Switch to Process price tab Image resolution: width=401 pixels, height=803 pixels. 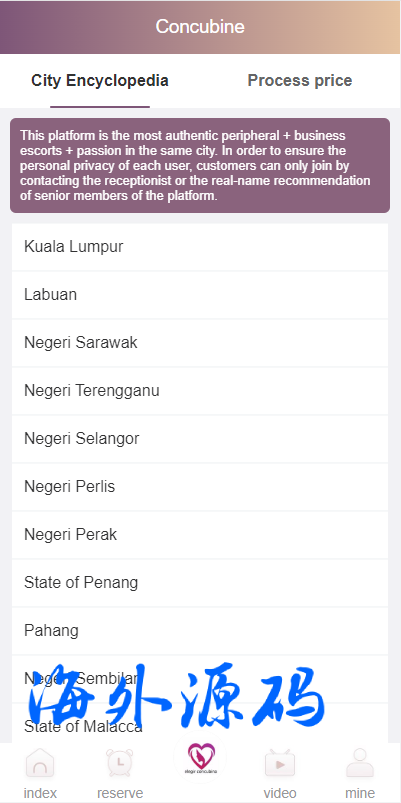300,81
